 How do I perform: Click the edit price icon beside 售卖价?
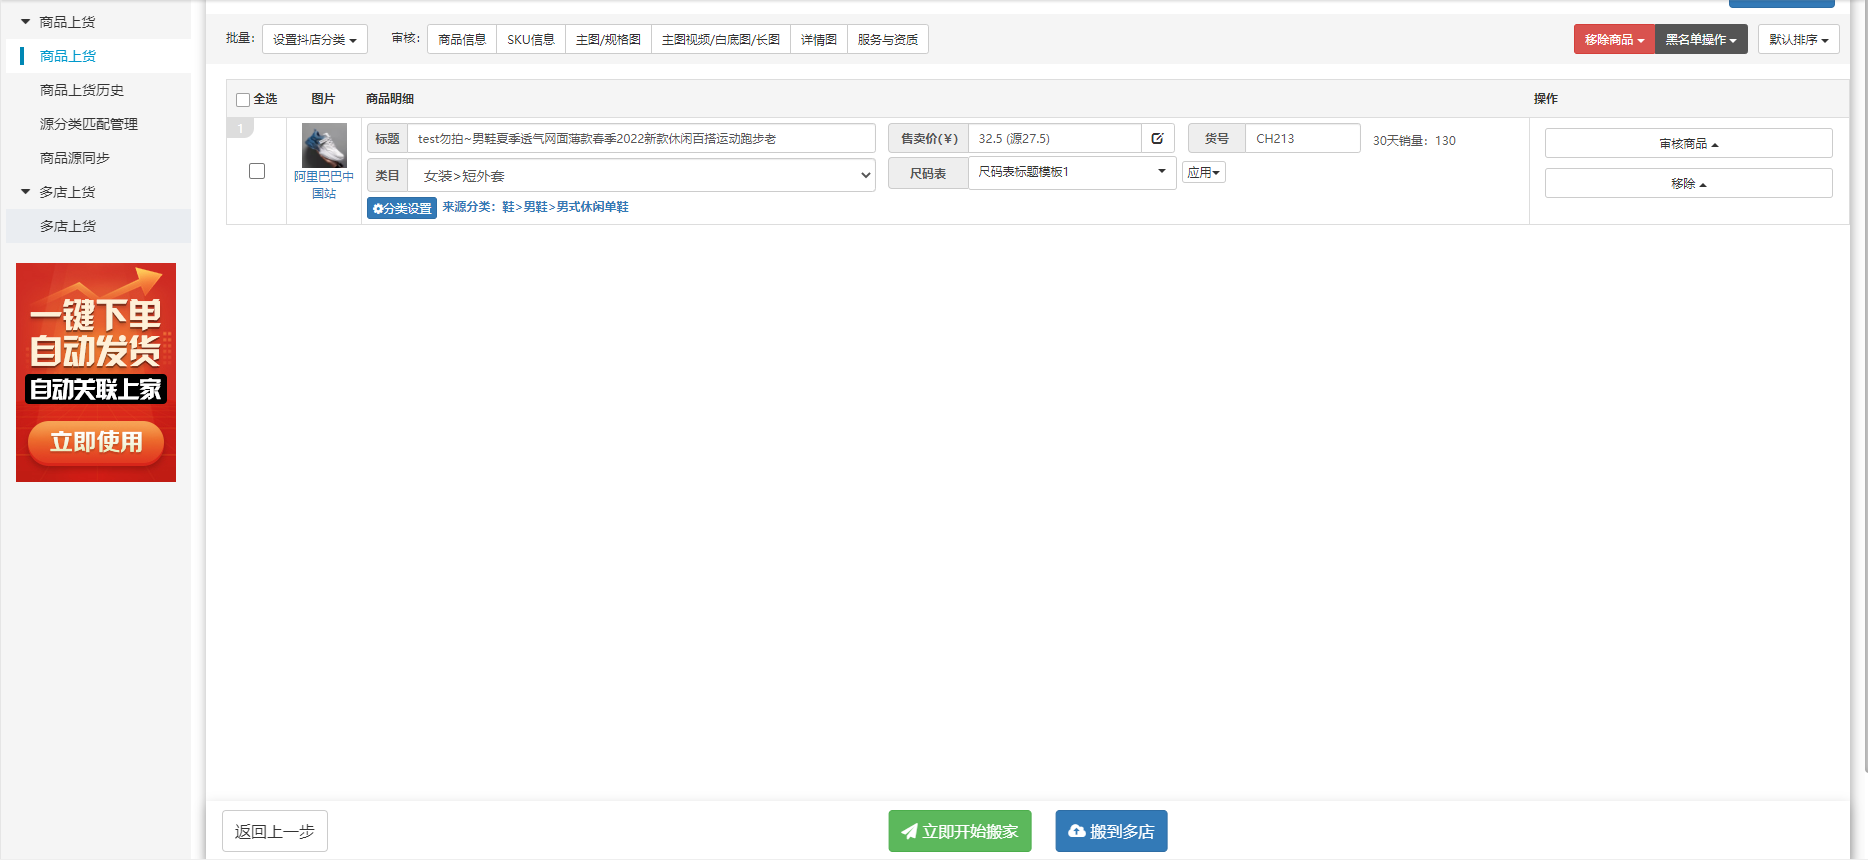click(1157, 139)
